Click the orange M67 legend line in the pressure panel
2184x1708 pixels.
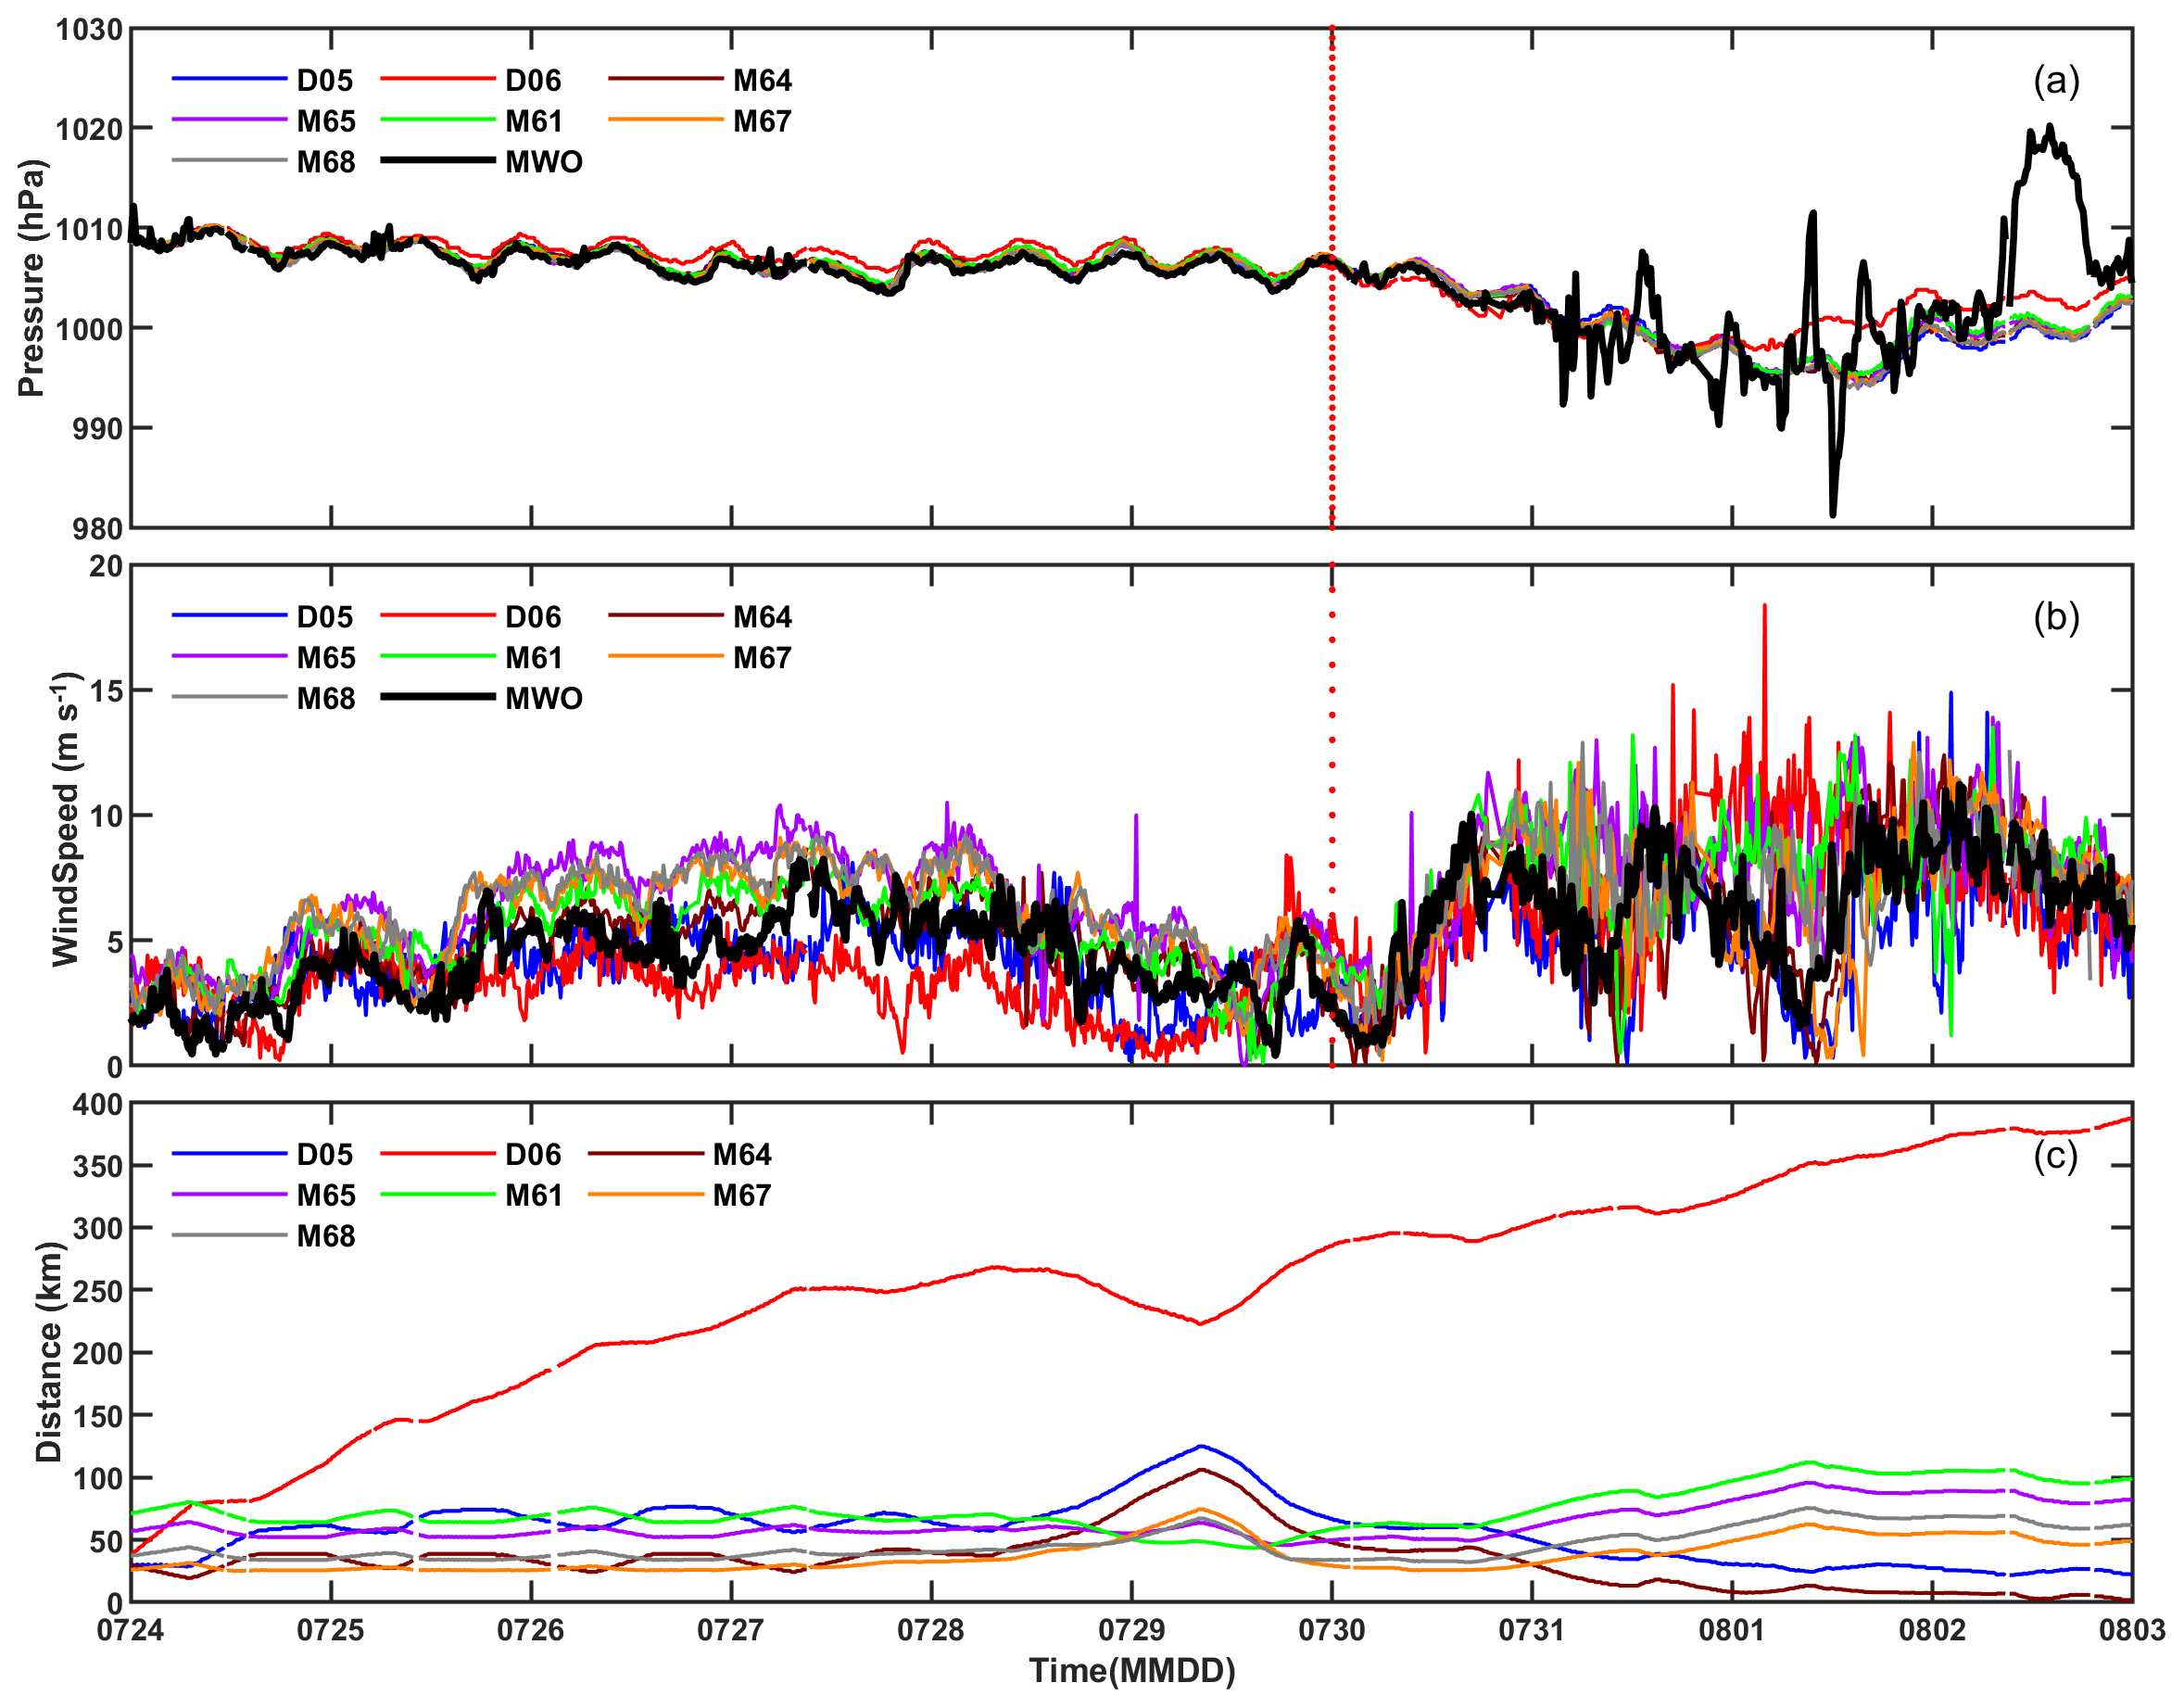coord(665,120)
